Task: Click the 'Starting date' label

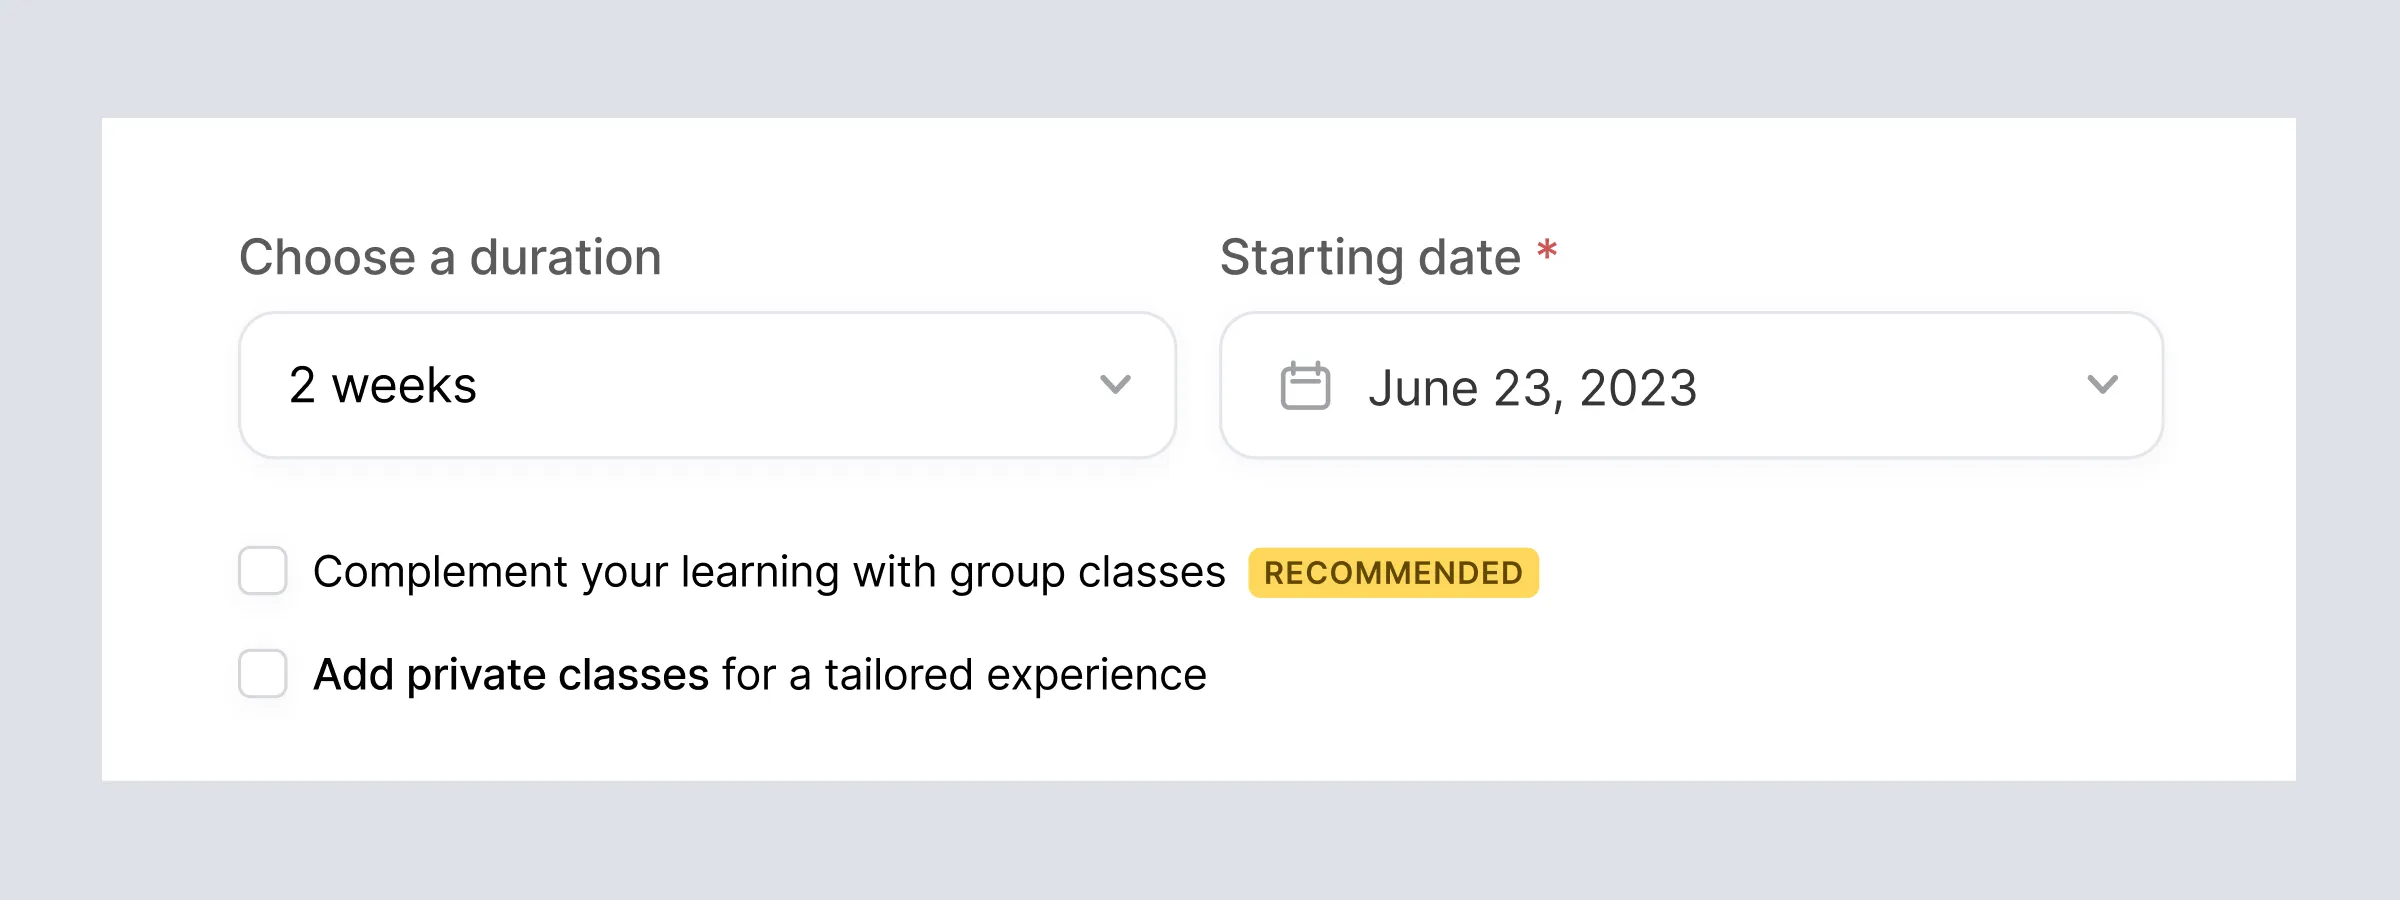Action: (1370, 257)
